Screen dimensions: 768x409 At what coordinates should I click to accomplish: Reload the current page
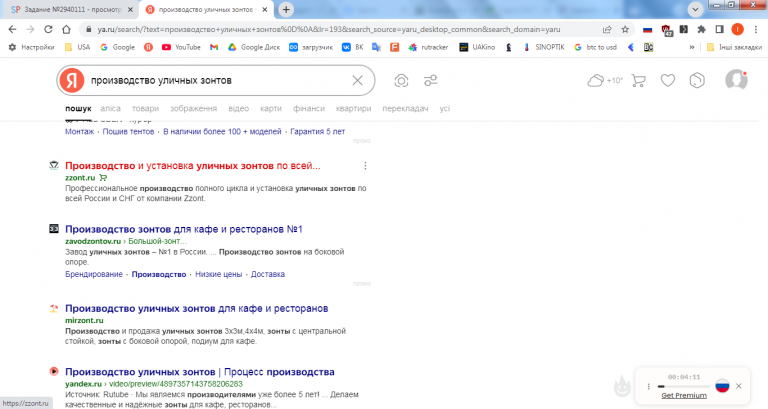(x=48, y=29)
